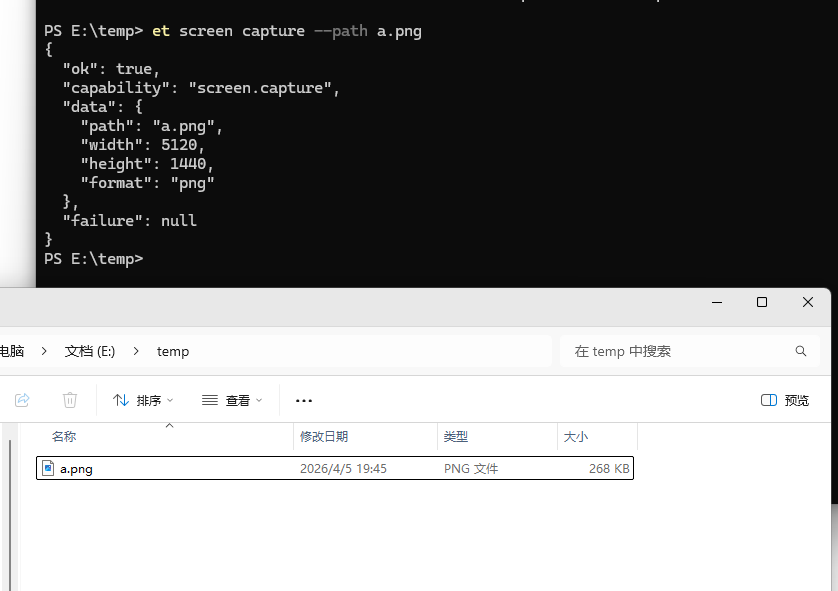This screenshot has width=838, height=591.
Task: Click '"capability": "screen.capture",' terminal line
Action: pos(201,88)
